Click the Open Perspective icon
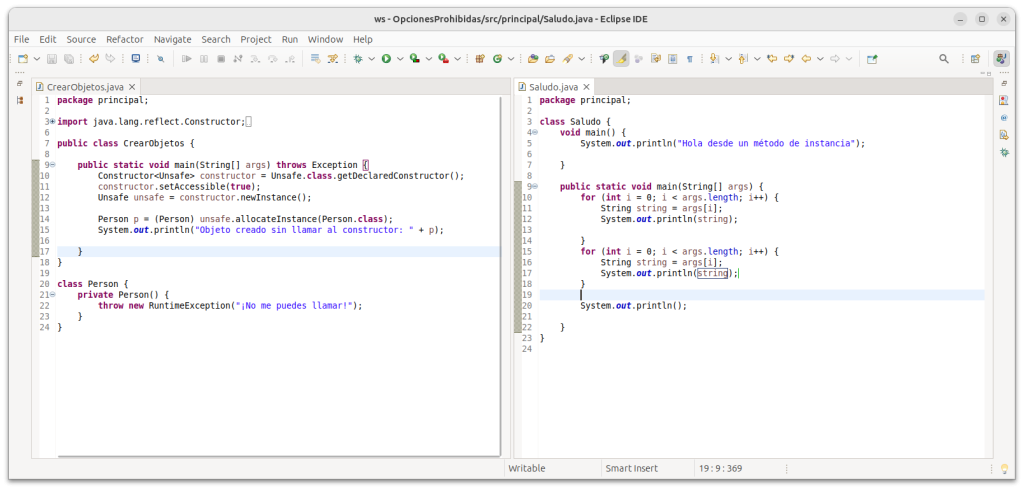 (975, 59)
